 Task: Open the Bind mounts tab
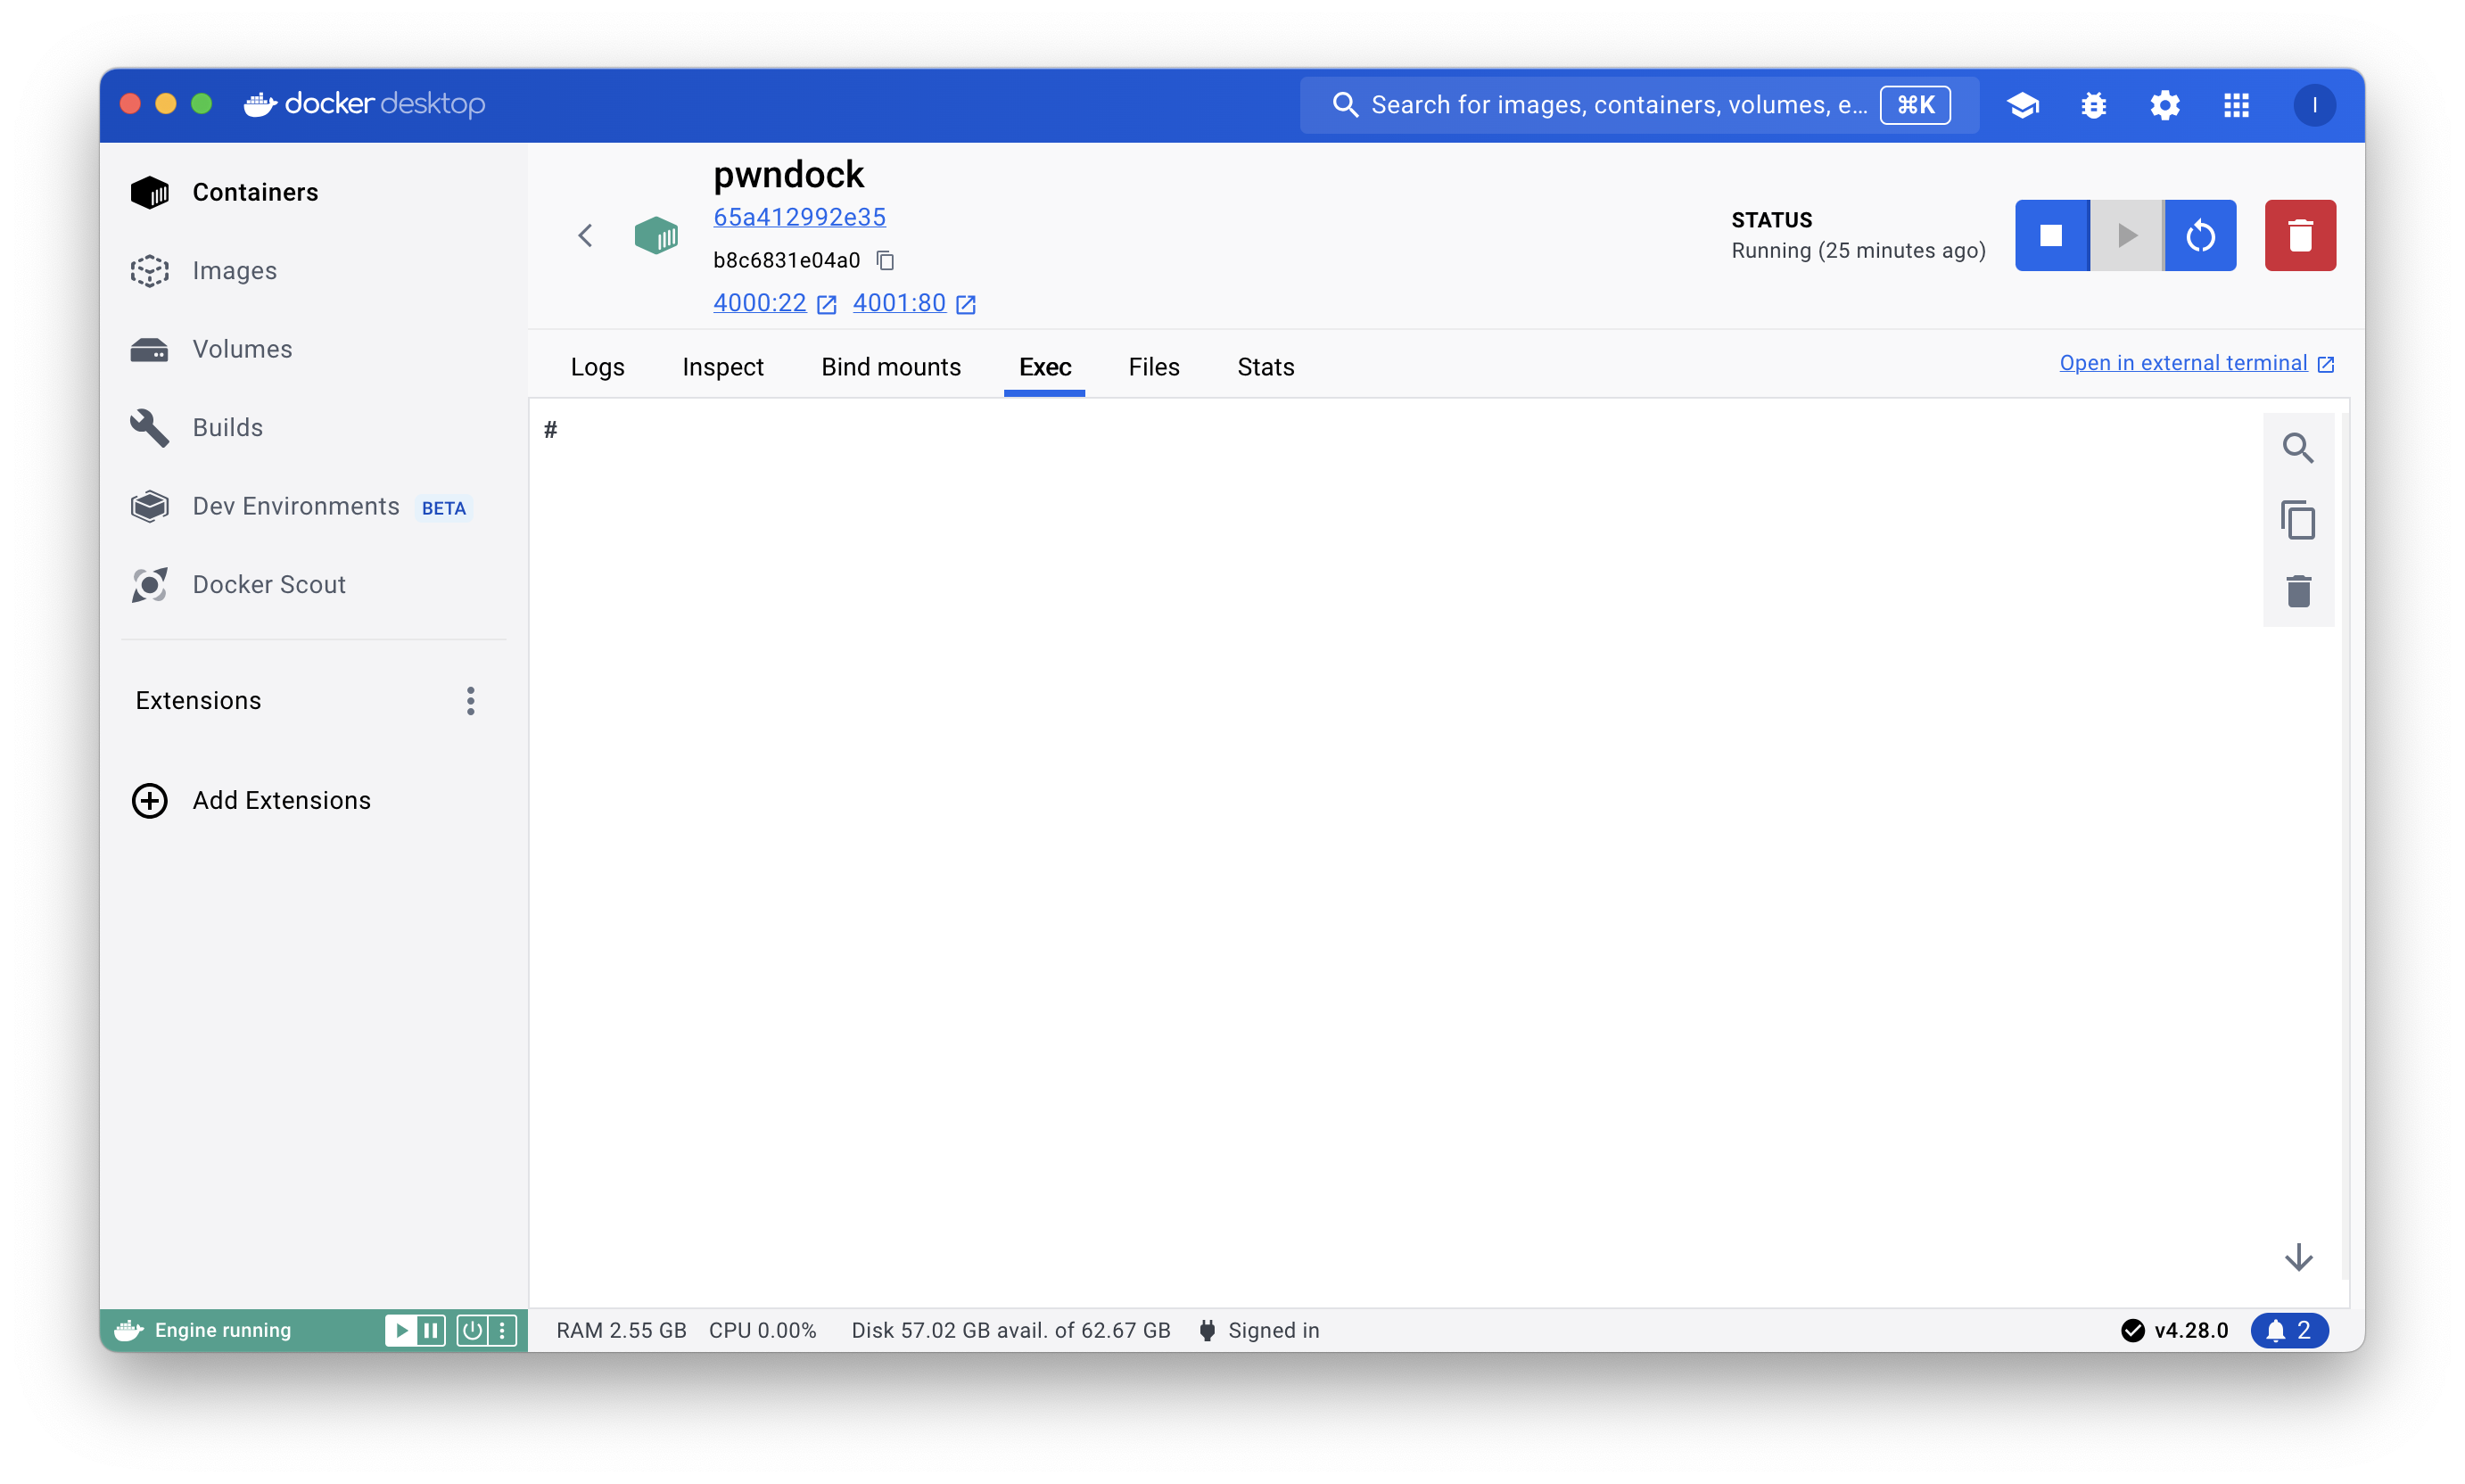pyautogui.click(x=890, y=367)
